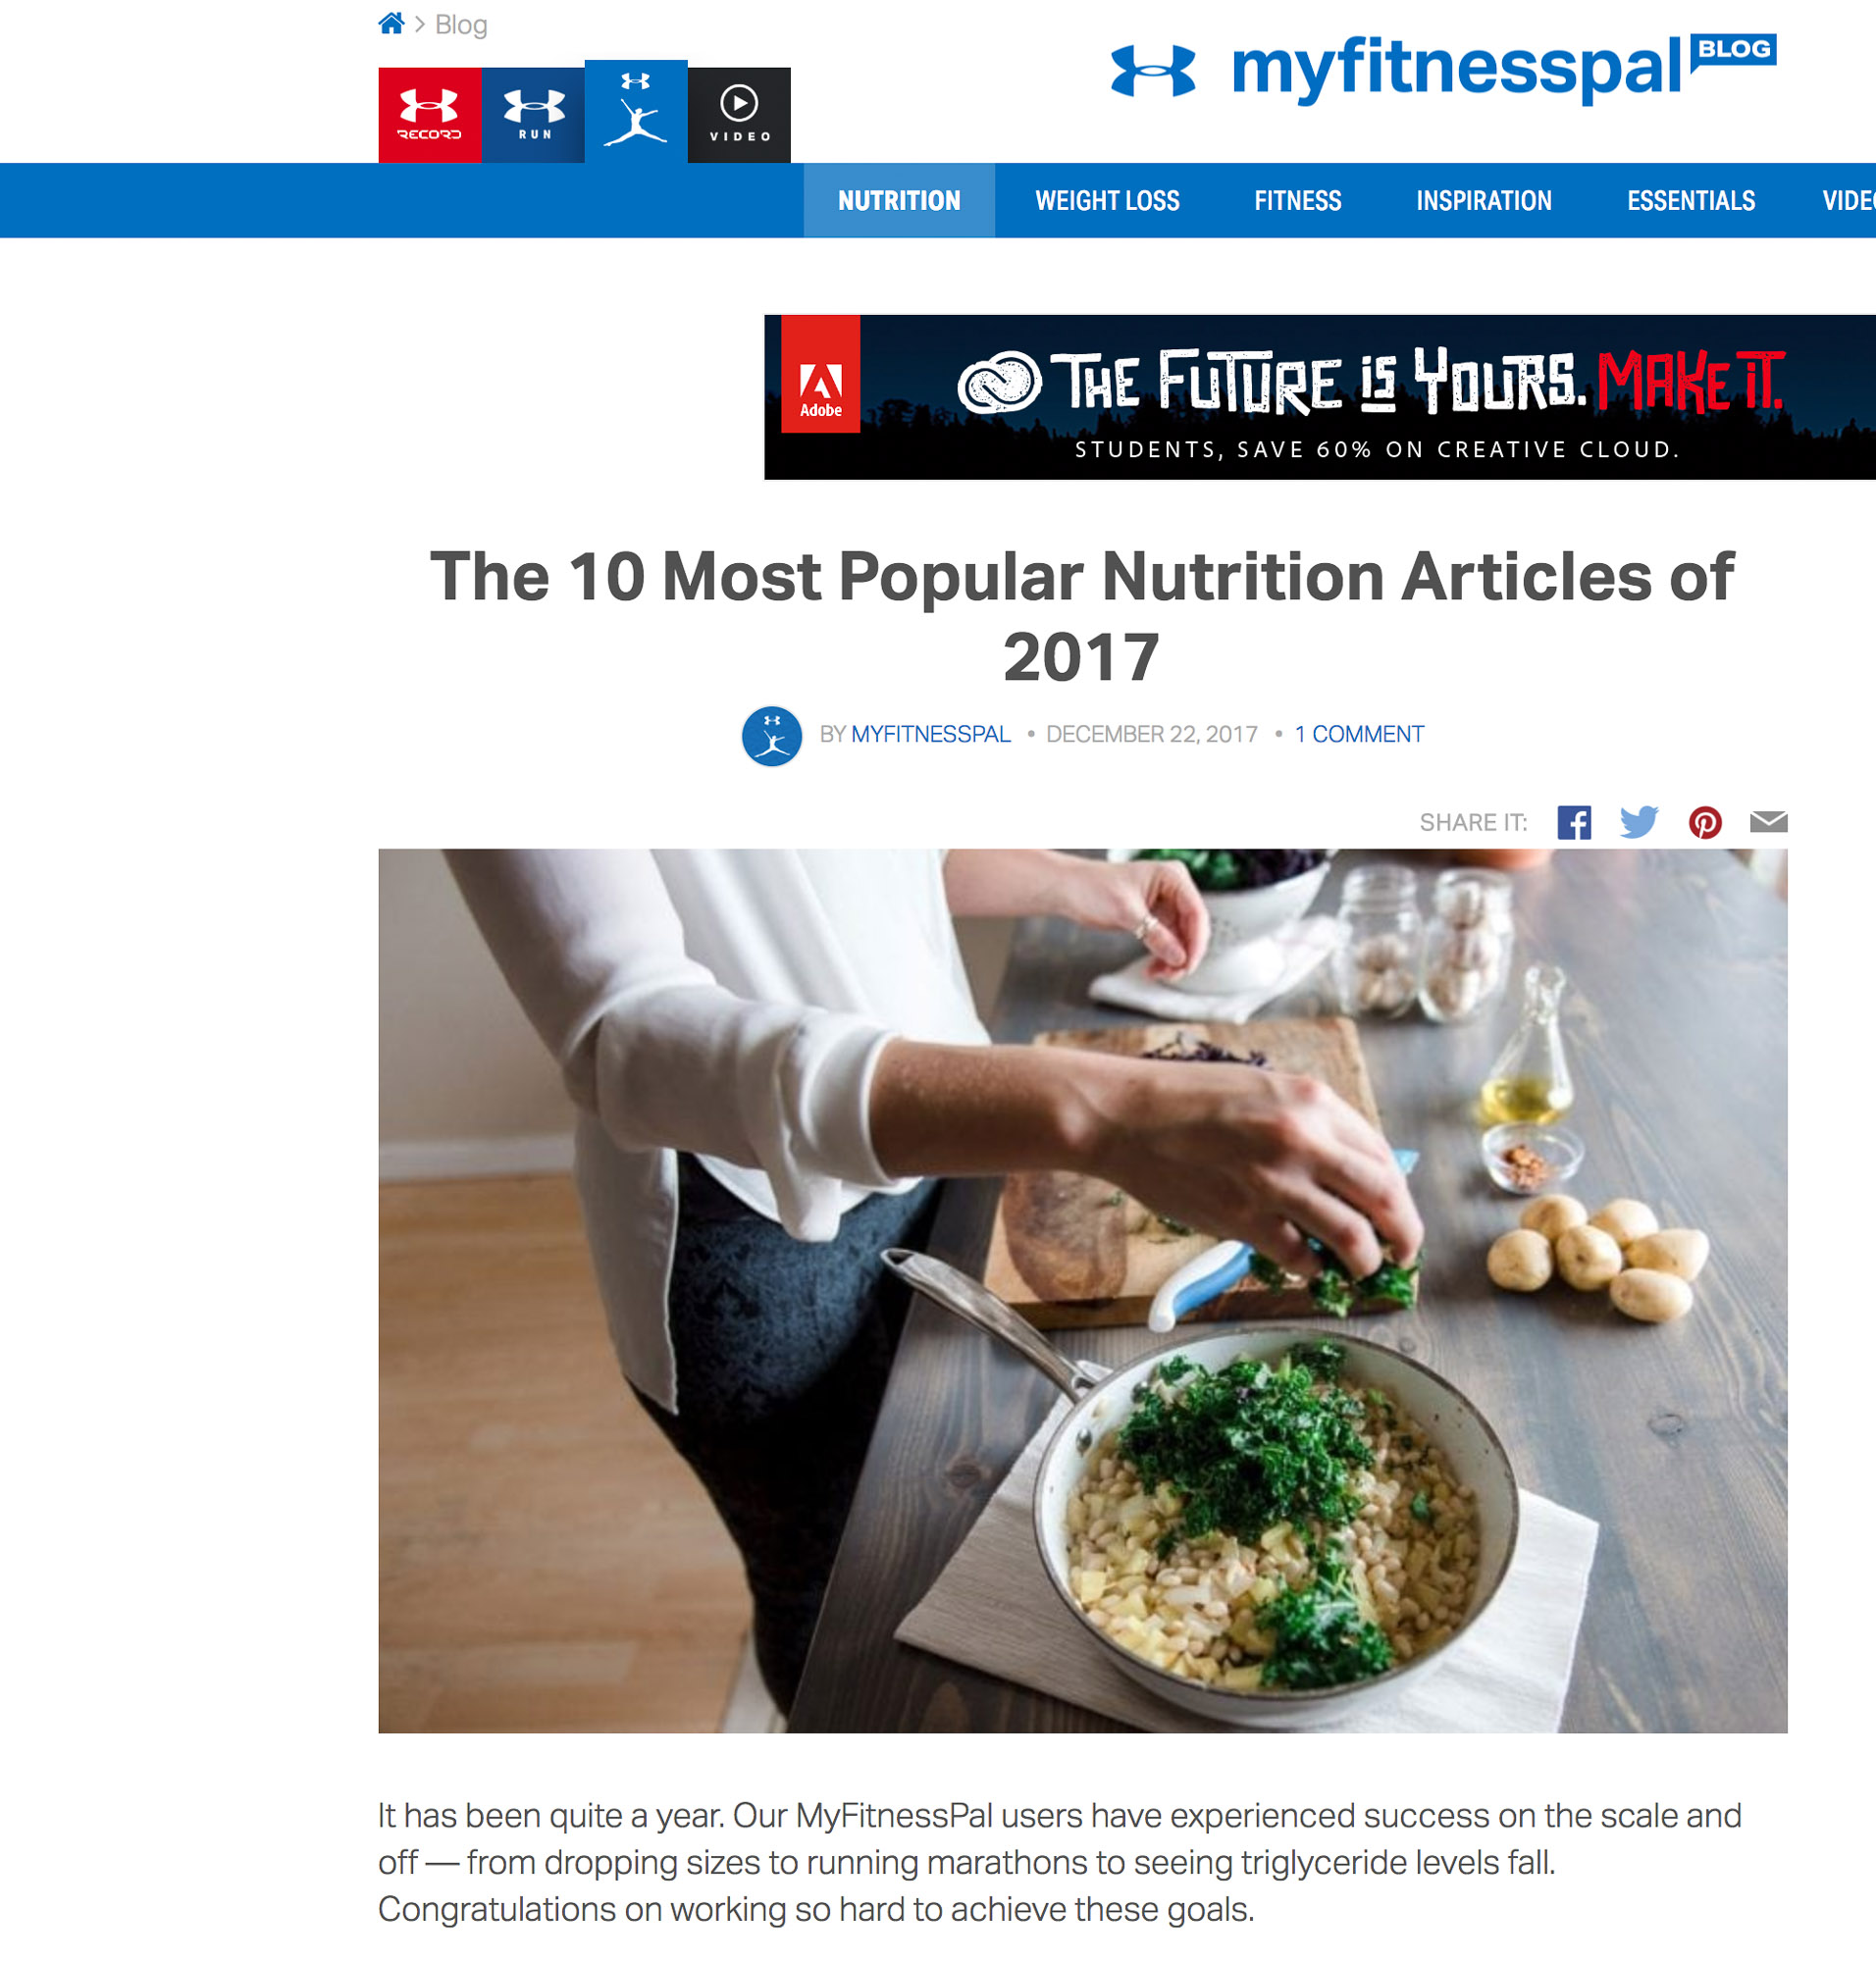Open the Video play icon tile
Viewport: 1876px width, 1962px height.
coord(739,115)
